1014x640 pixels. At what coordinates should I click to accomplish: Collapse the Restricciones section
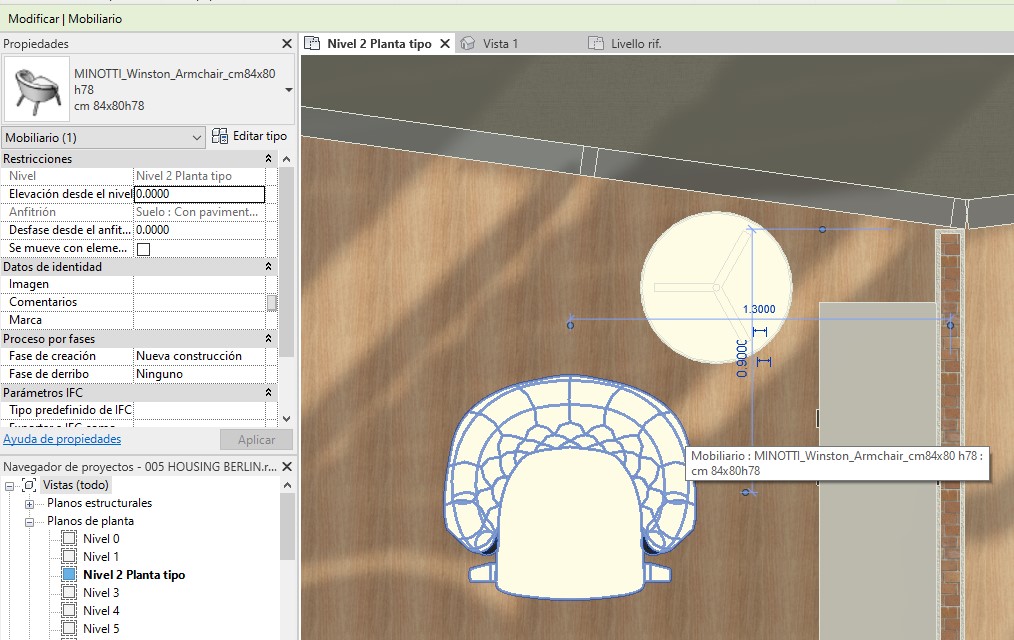tap(268, 159)
